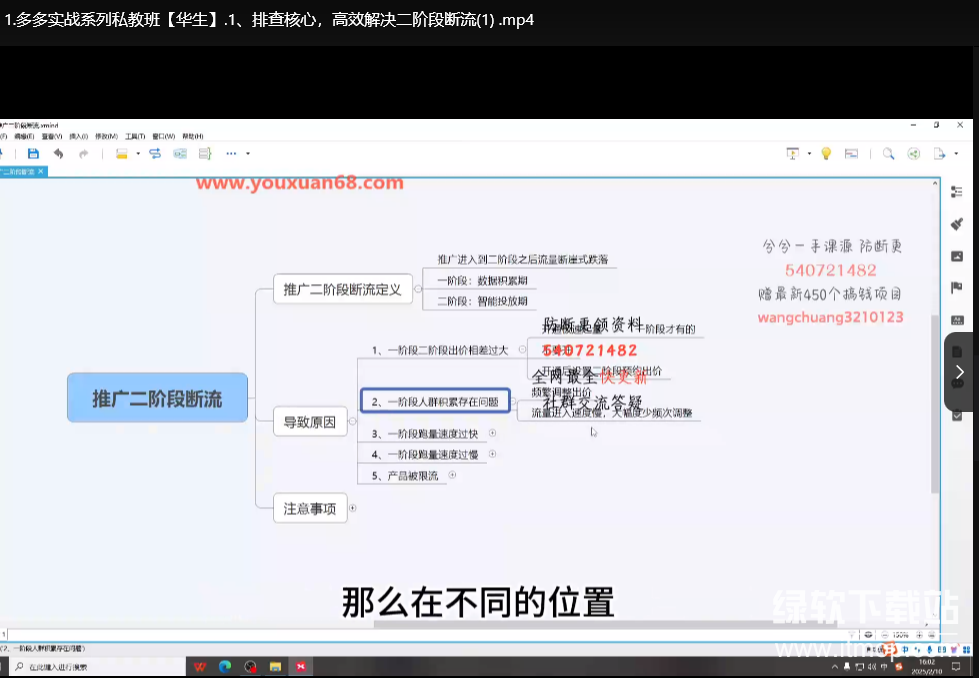Undo the last action

[59, 154]
